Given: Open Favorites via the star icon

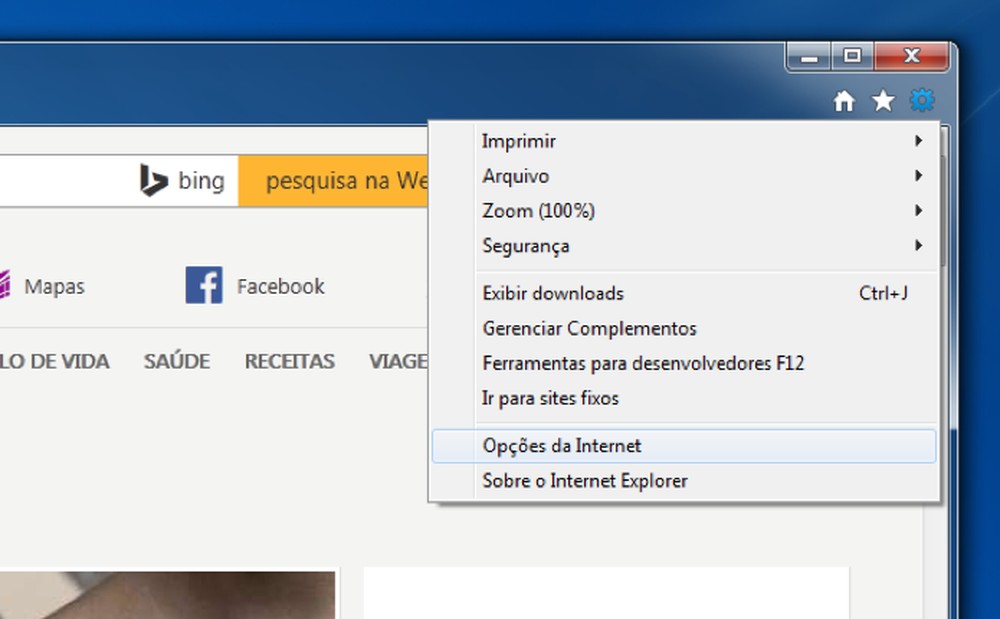Looking at the screenshot, I should 883,100.
